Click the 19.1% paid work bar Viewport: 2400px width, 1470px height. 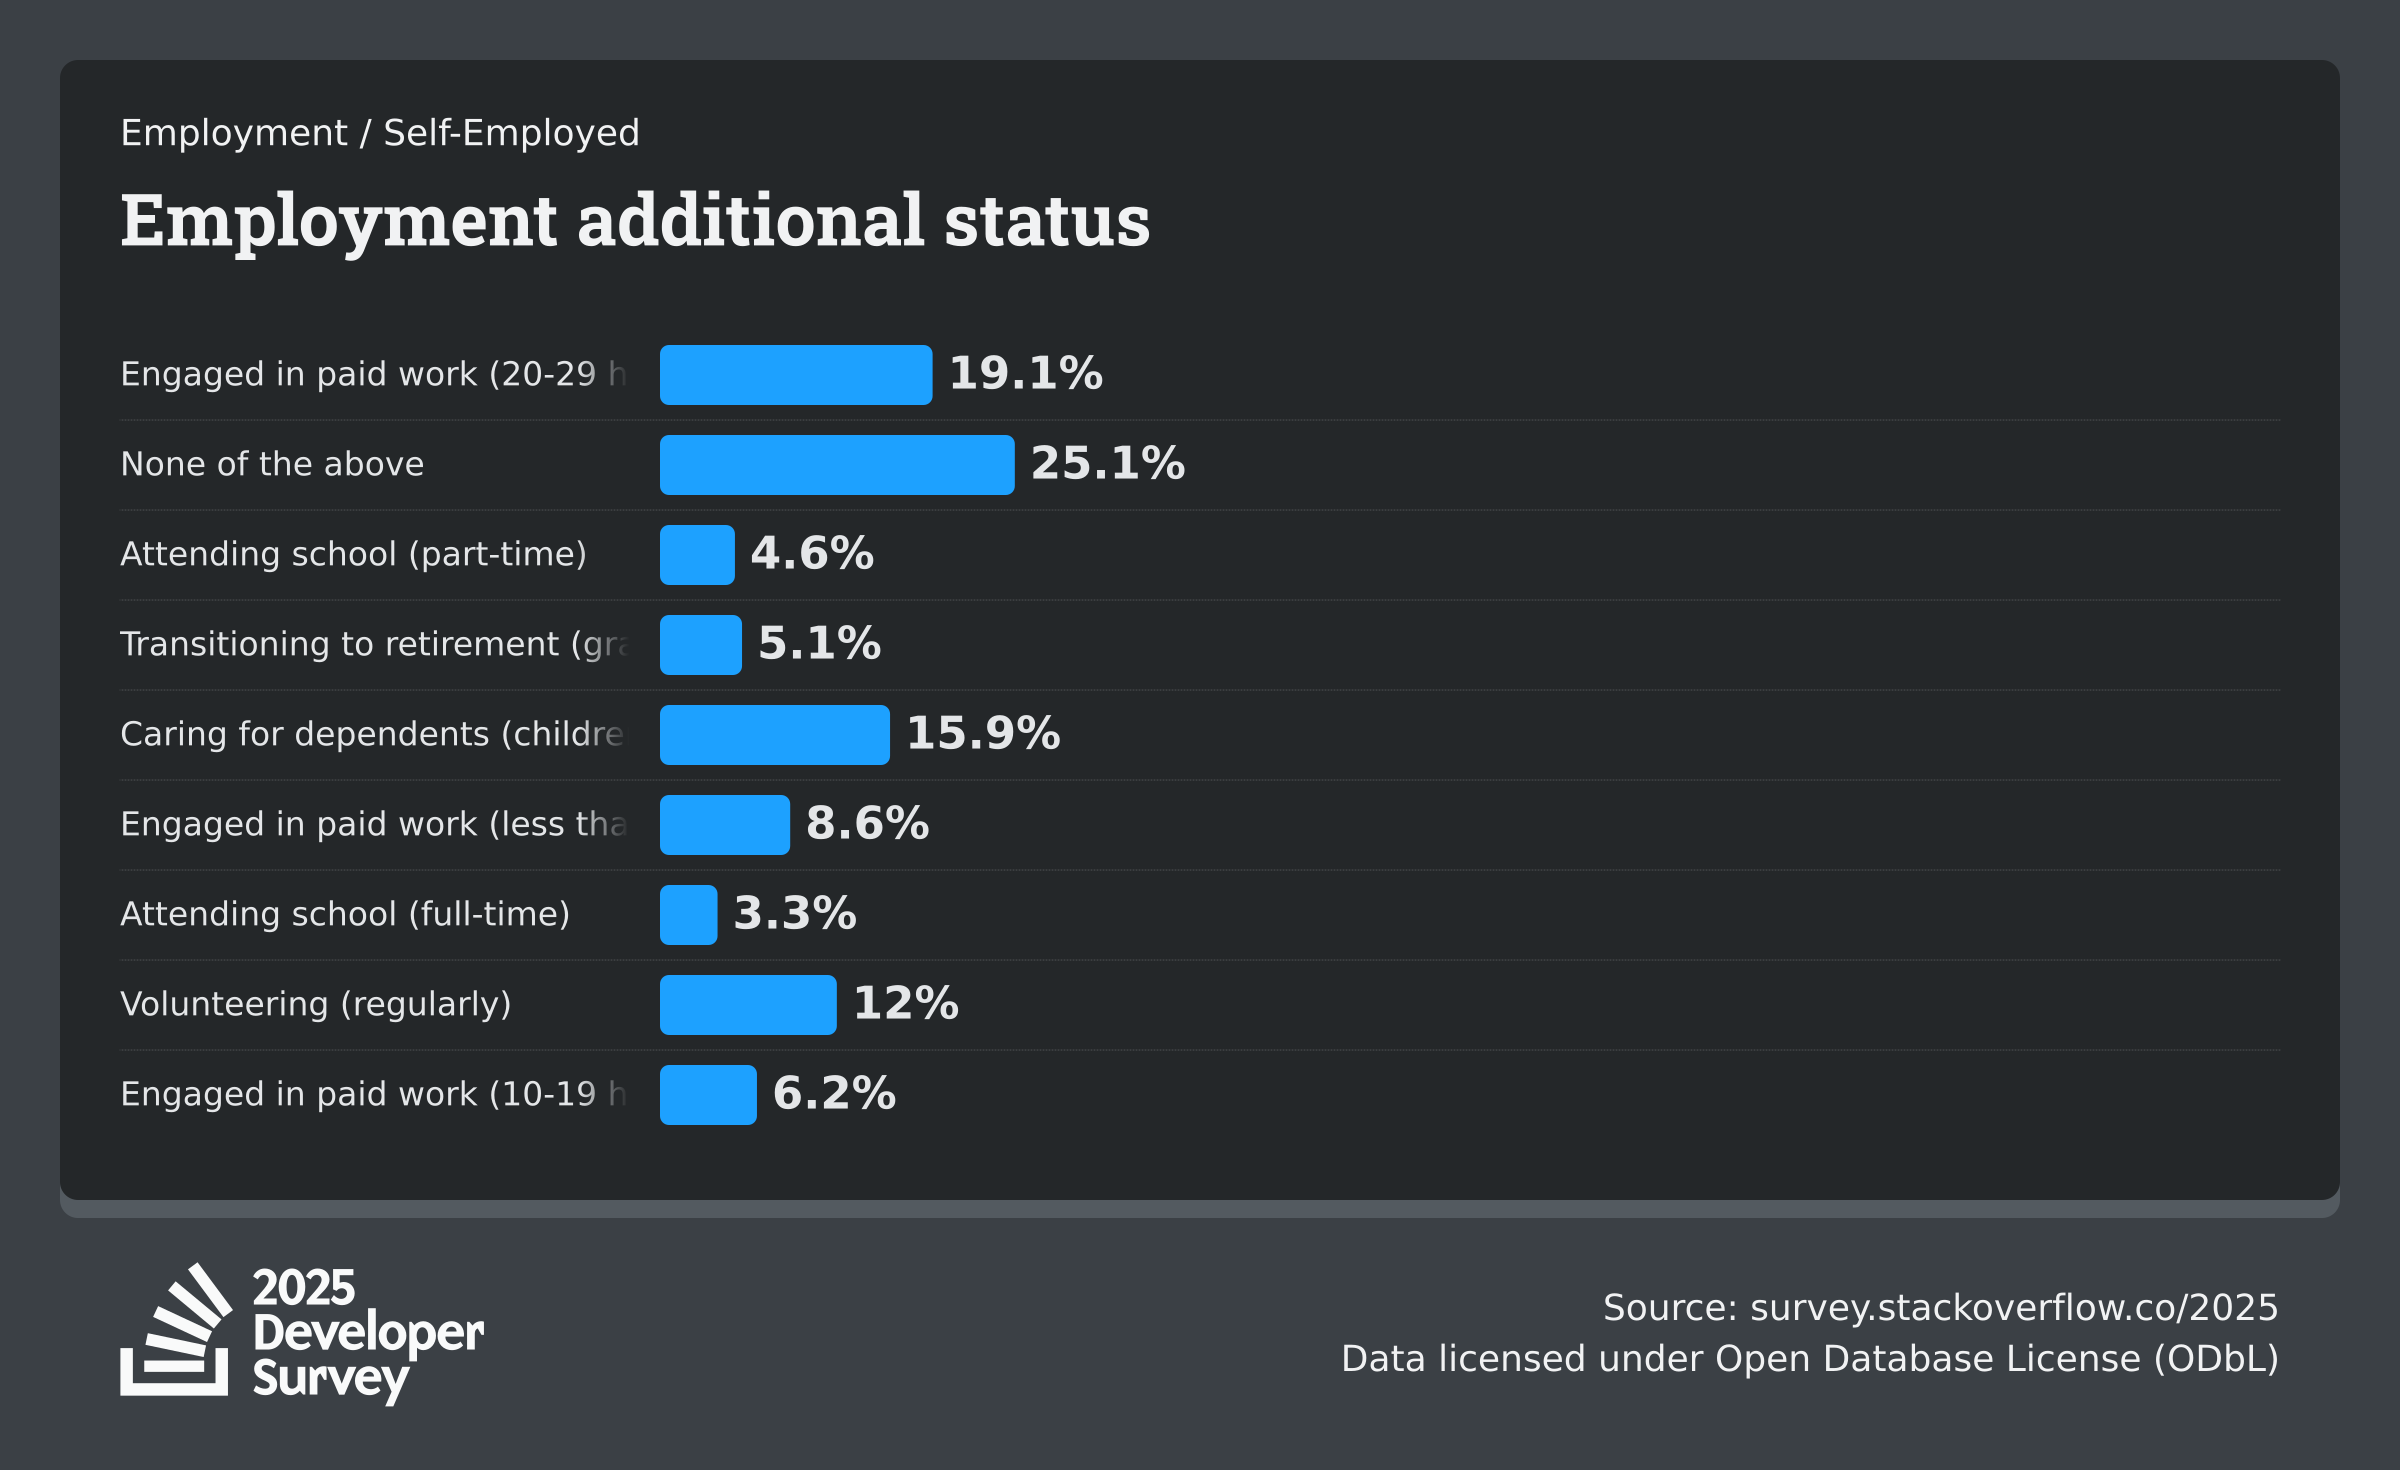pos(796,375)
